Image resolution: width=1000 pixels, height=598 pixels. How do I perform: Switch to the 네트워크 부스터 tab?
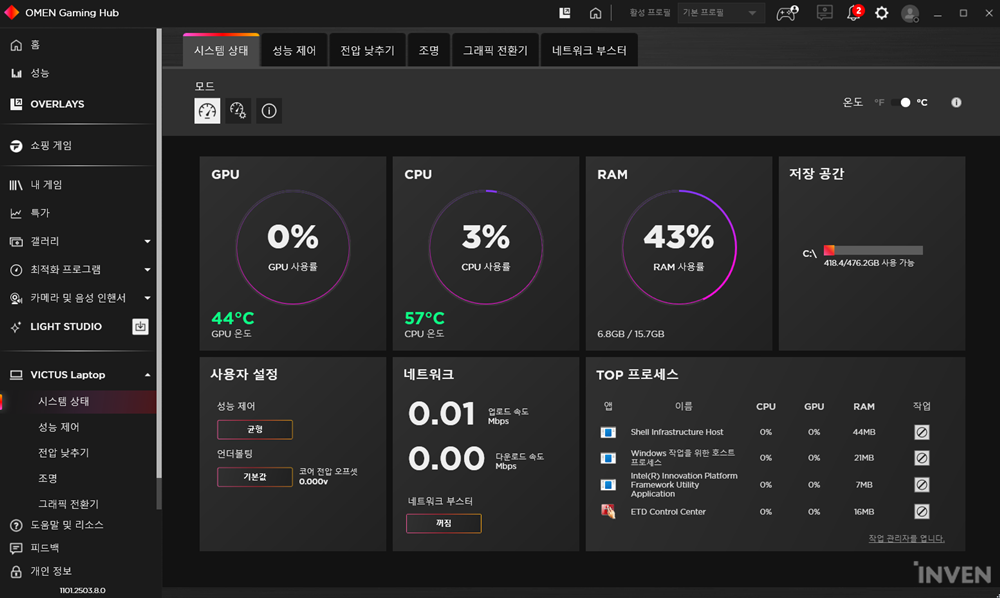(x=589, y=50)
